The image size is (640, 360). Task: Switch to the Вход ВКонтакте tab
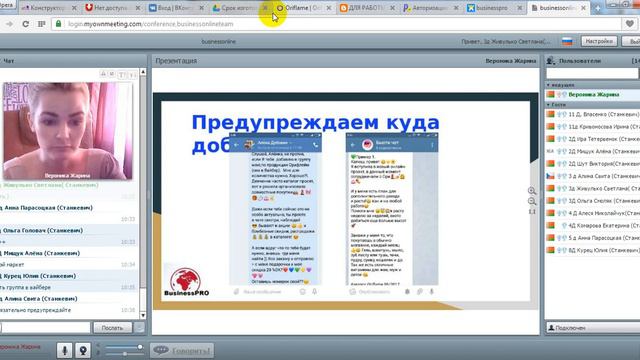(176, 8)
